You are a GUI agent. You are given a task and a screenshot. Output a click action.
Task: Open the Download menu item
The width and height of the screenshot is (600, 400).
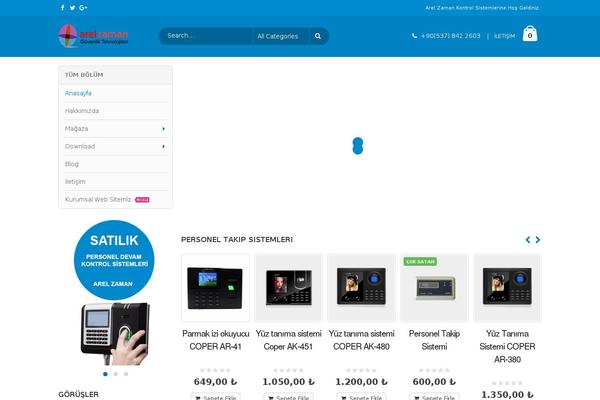(x=80, y=146)
